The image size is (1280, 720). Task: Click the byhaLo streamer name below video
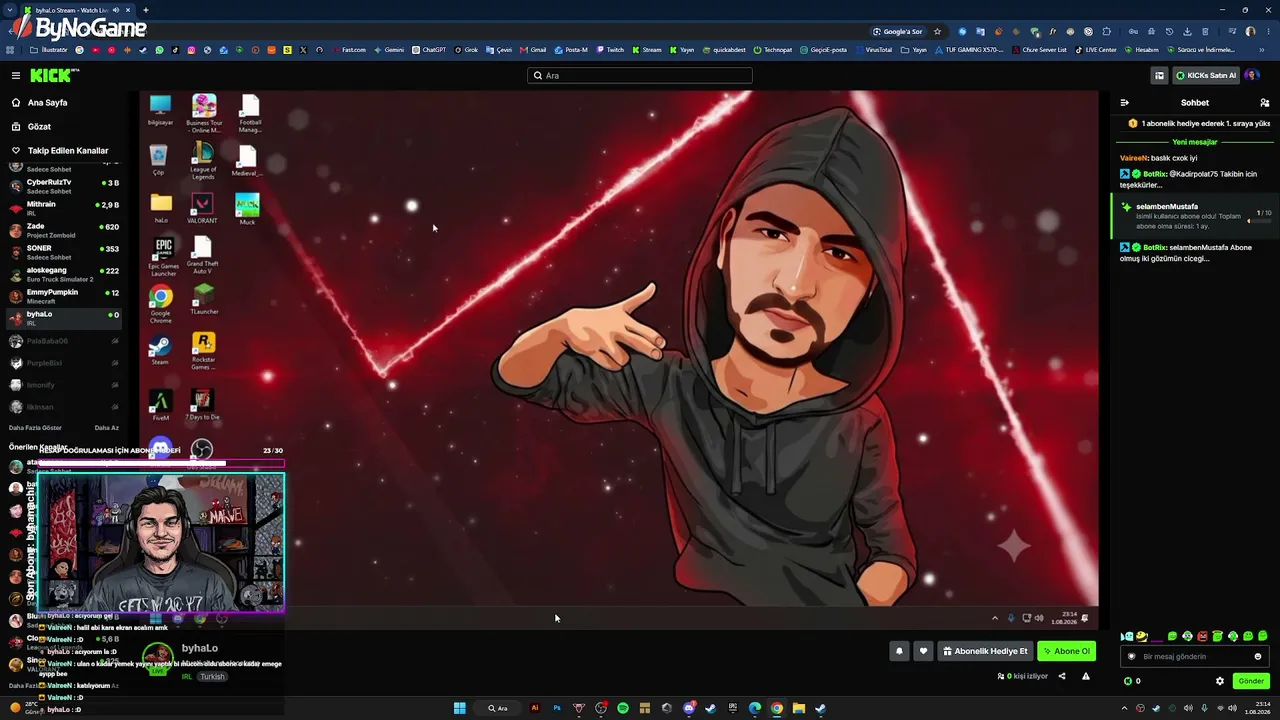[200, 648]
